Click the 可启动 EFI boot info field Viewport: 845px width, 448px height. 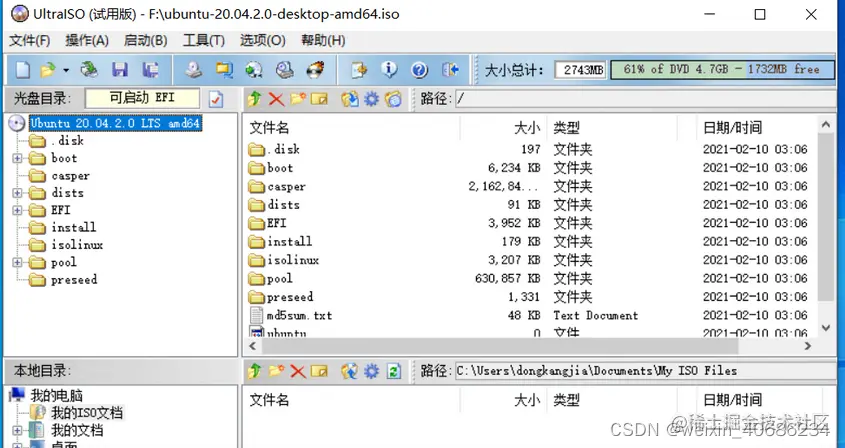point(142,98)
